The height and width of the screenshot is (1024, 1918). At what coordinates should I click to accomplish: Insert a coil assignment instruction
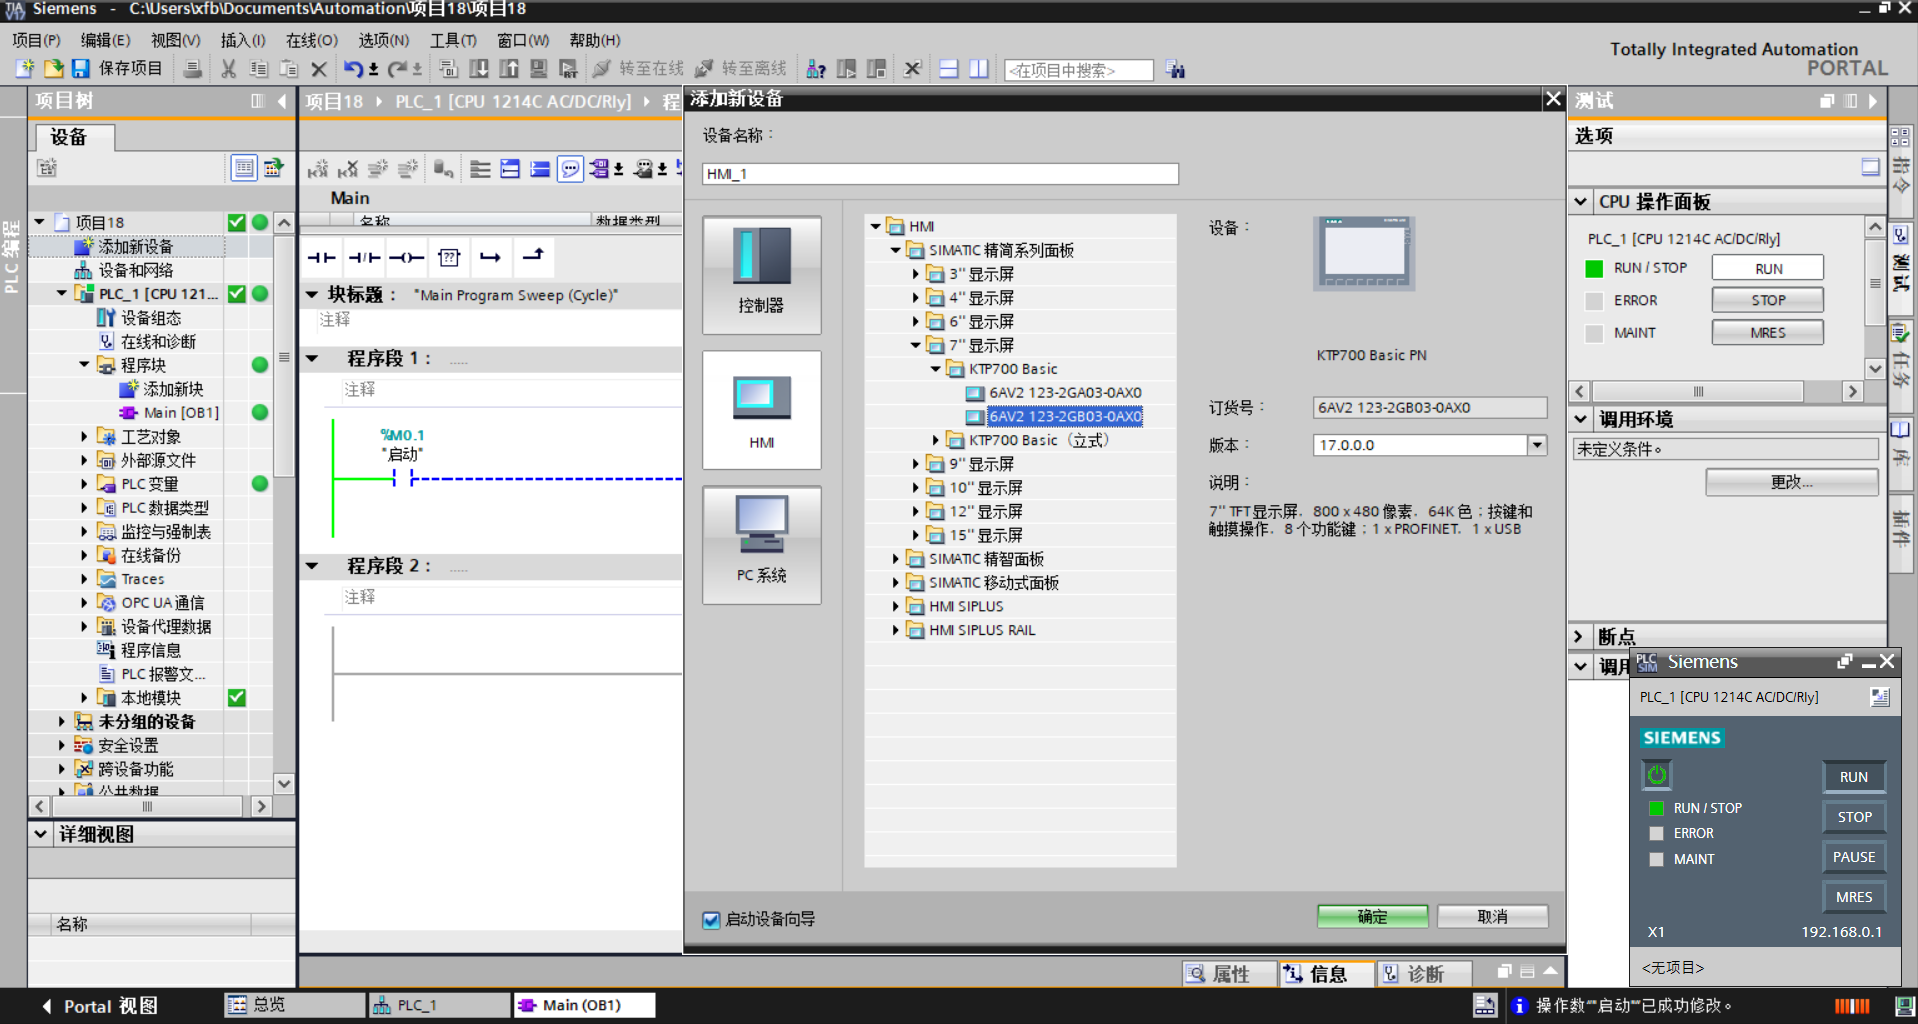click(x=406, y=258)
